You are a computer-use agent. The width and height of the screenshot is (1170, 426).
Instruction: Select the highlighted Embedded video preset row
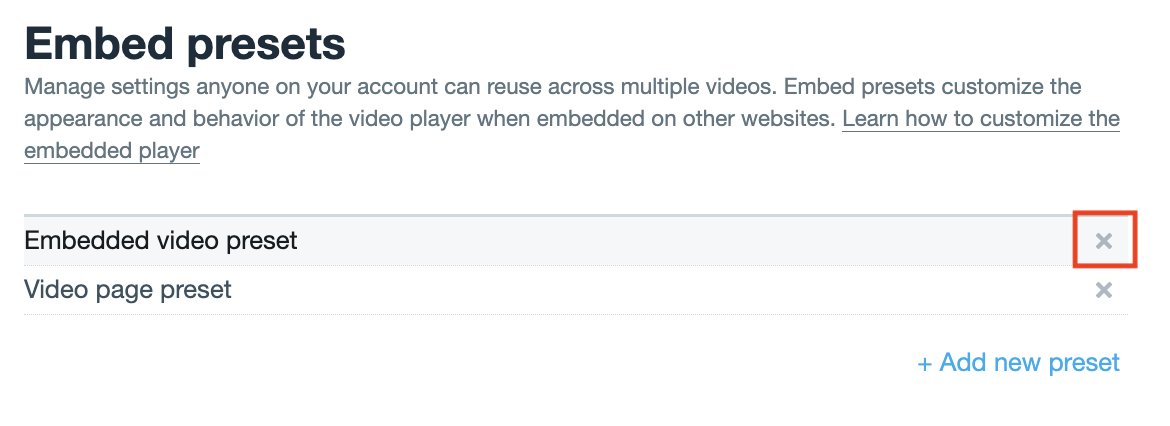[x=600, y=241]
